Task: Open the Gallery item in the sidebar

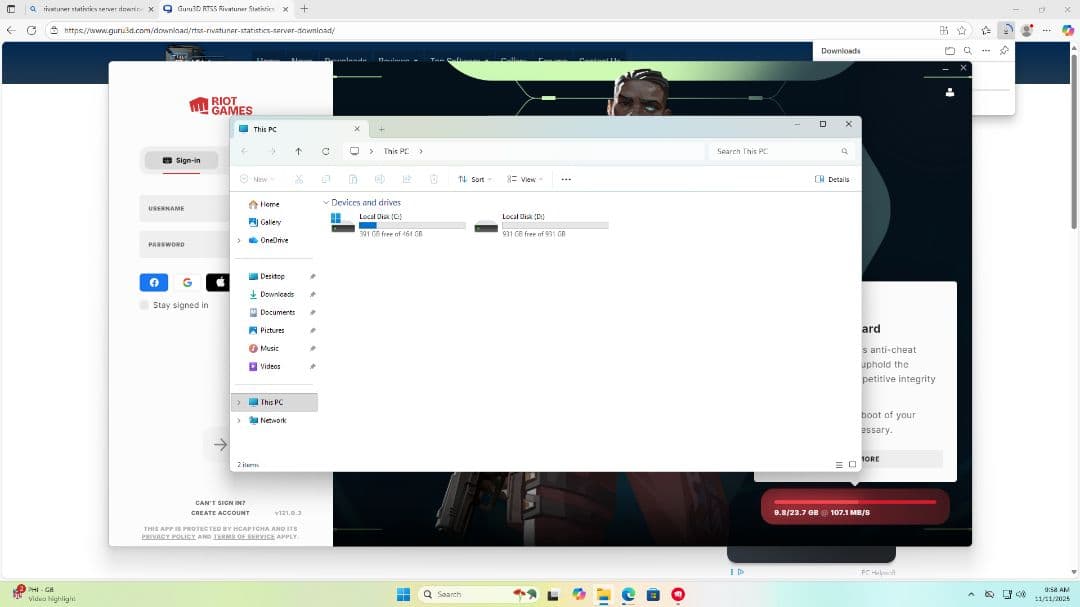Action: [270, 222]
